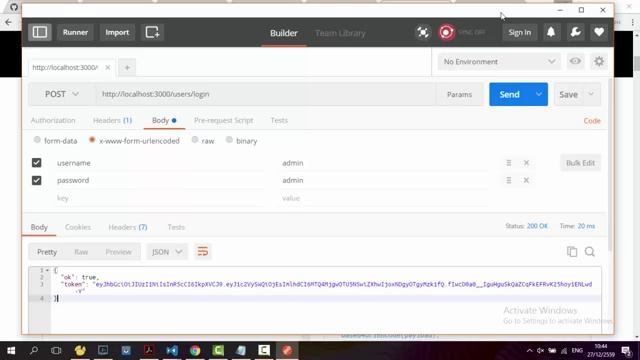Switch response view to Preview

[x=118, y=252]
